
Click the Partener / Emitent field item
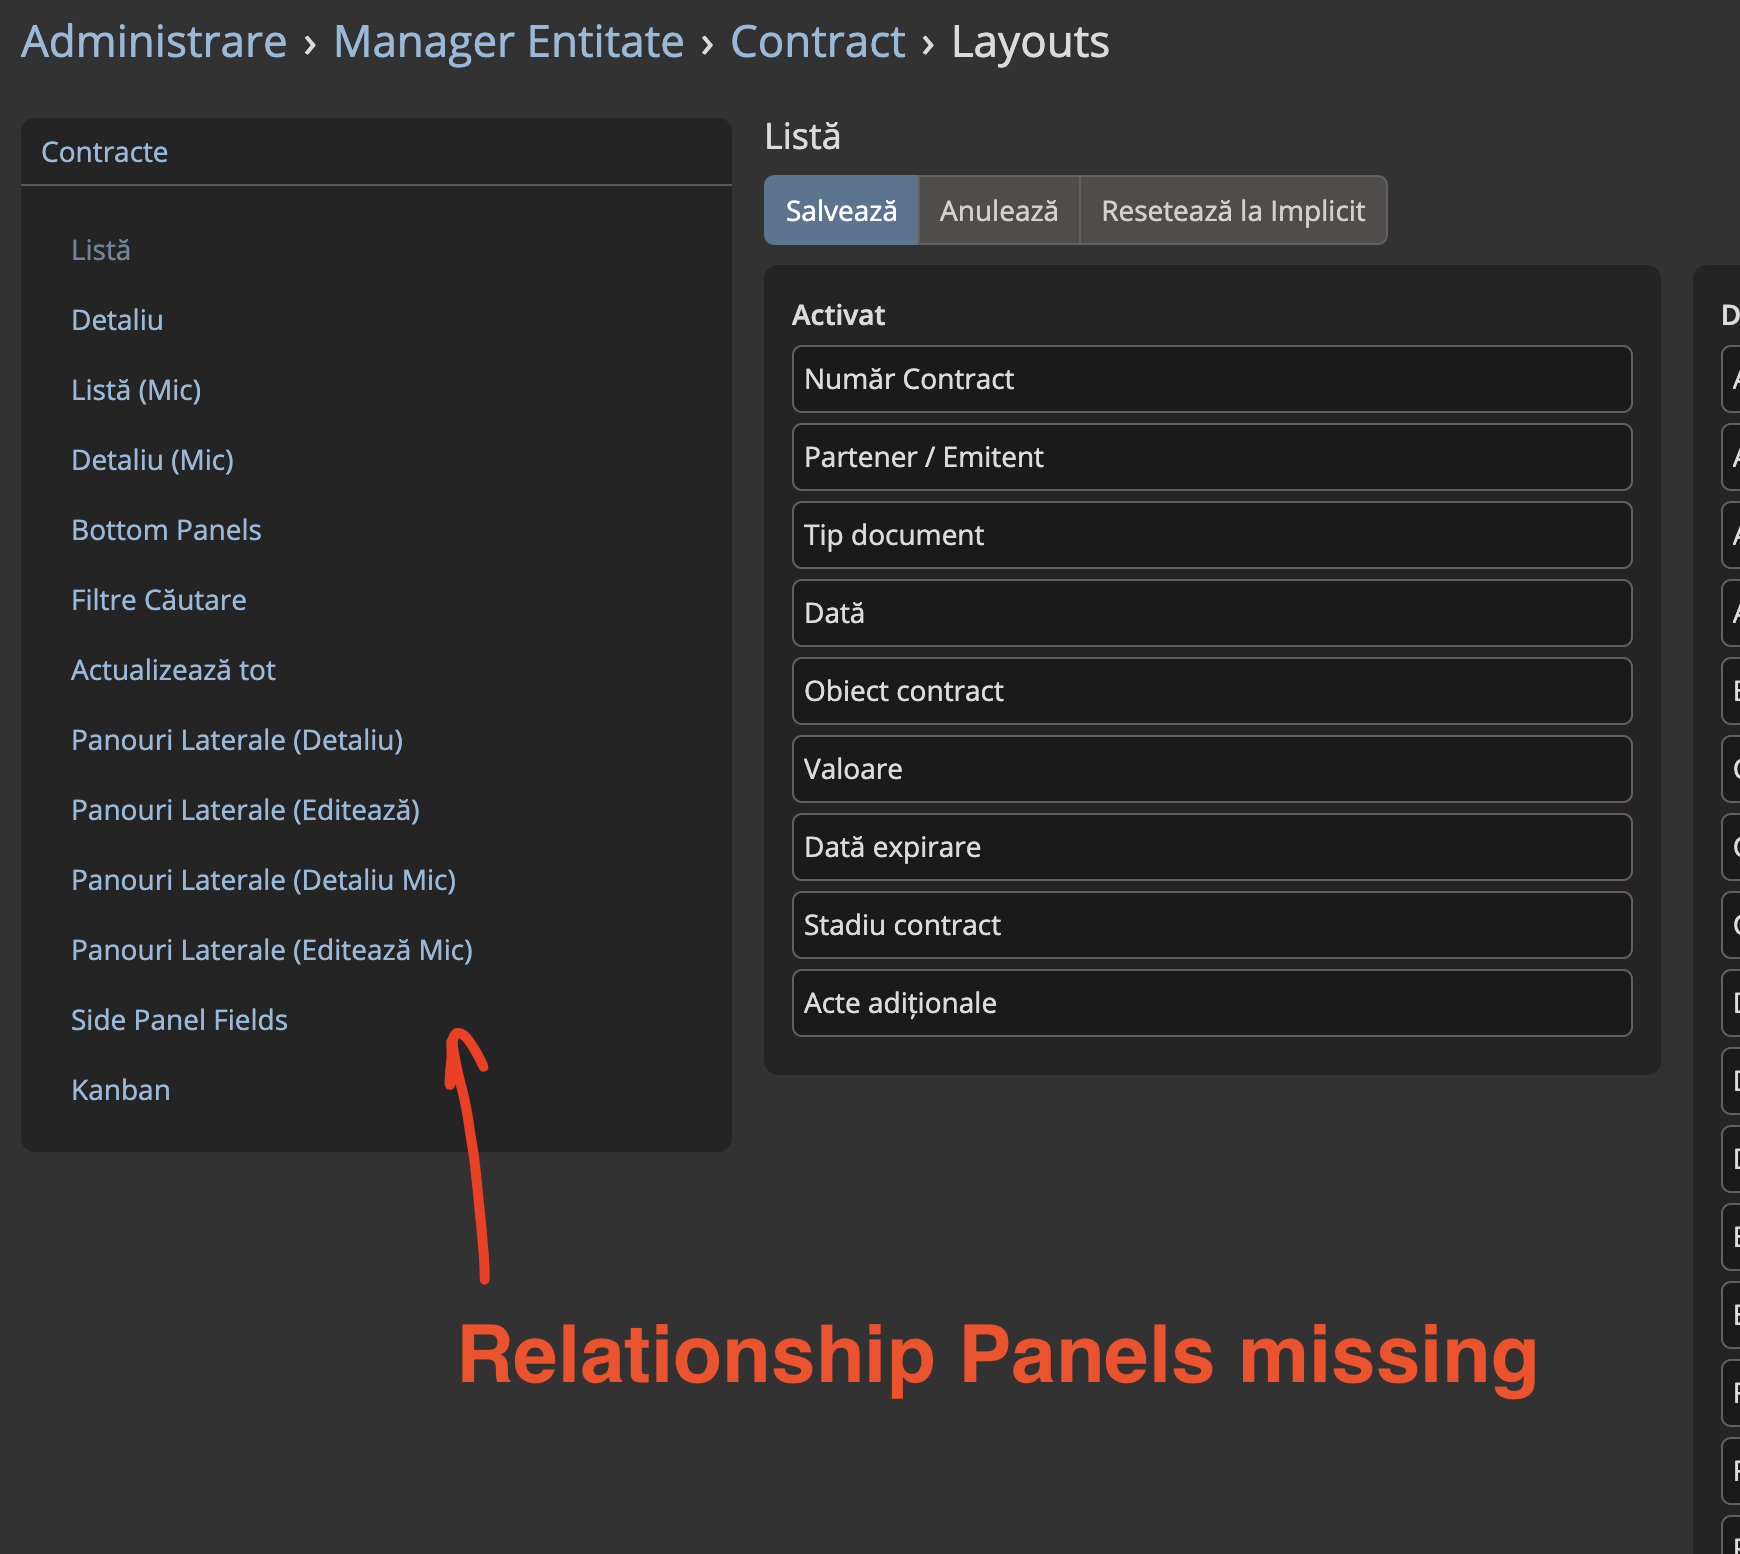click(1211, 457)
